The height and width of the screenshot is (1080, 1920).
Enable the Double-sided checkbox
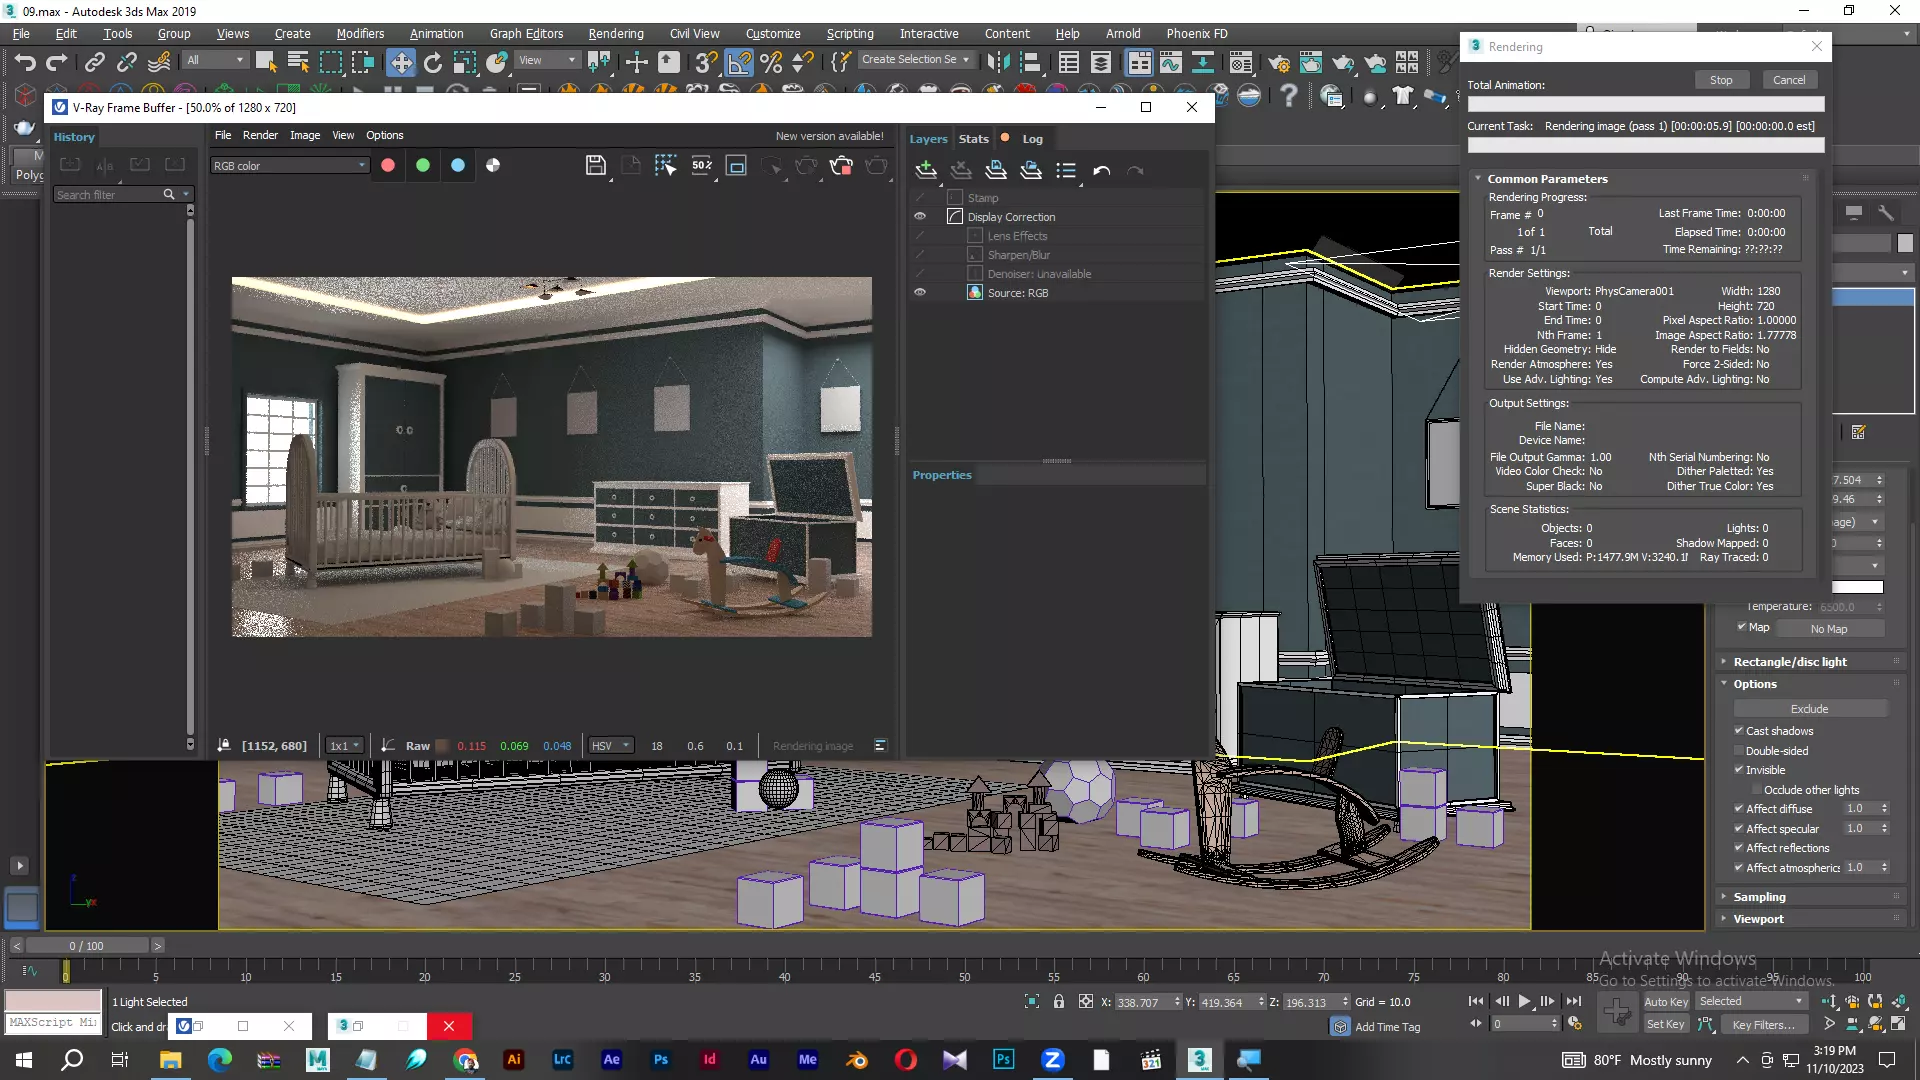tap(1740, 751)
